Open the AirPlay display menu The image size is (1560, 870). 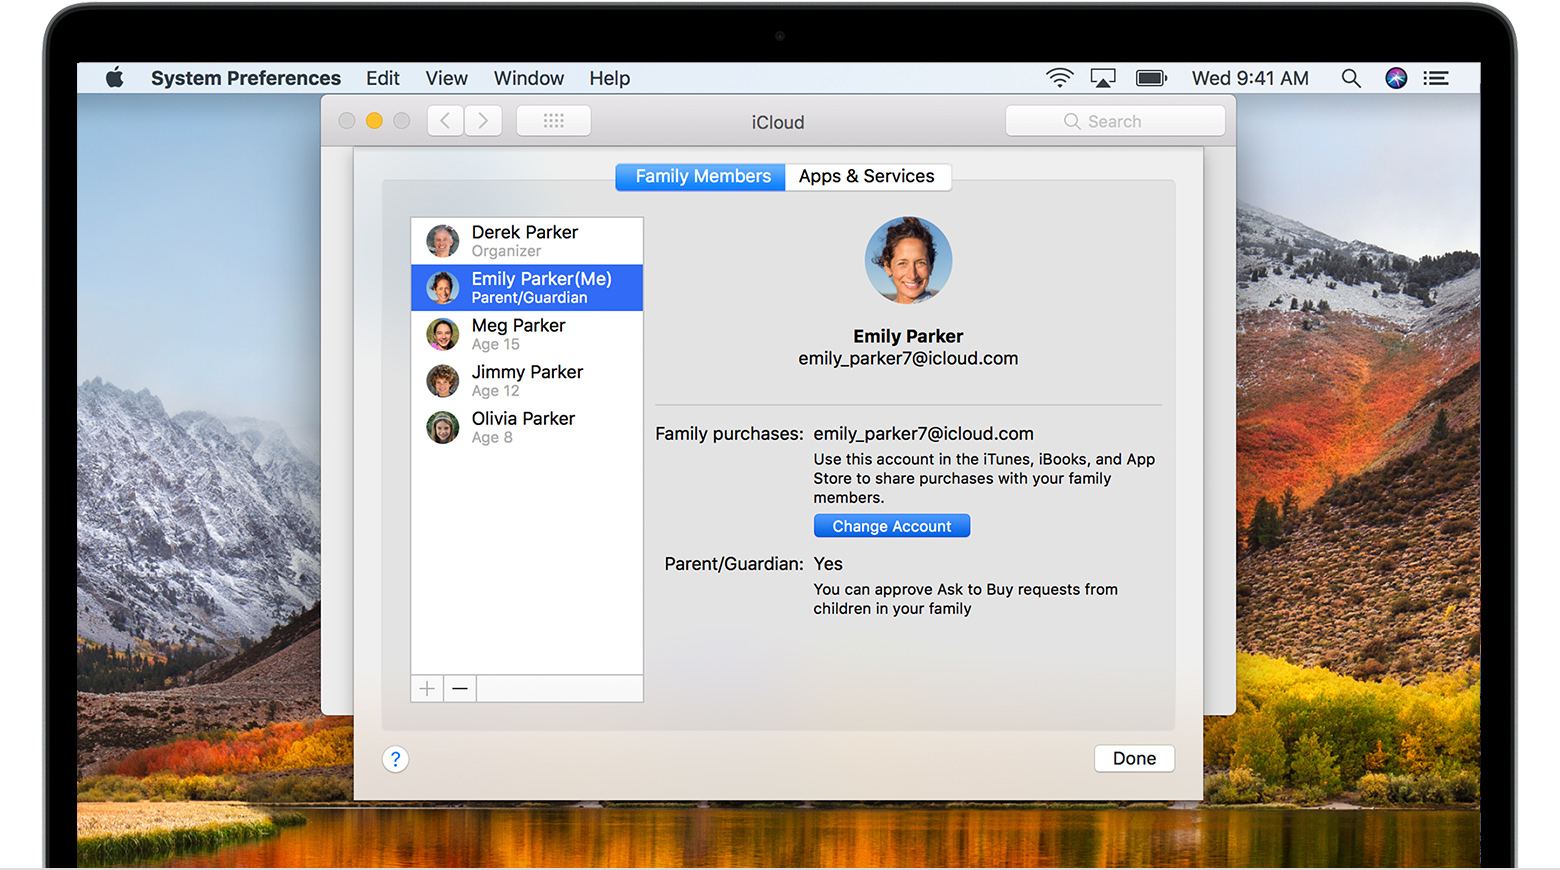coord(1103,78)
